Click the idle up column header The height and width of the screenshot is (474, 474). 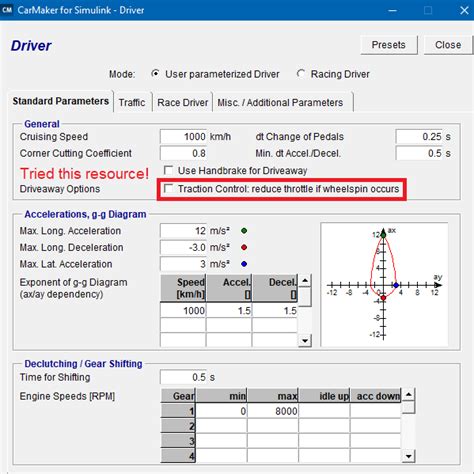324,396
